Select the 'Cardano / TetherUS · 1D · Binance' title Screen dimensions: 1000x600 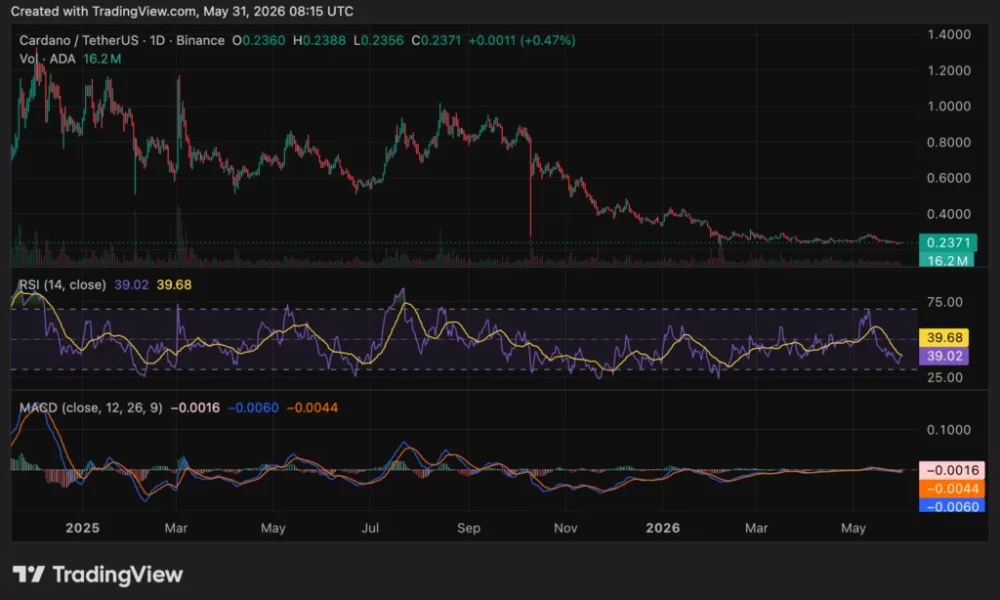point(122,40)
